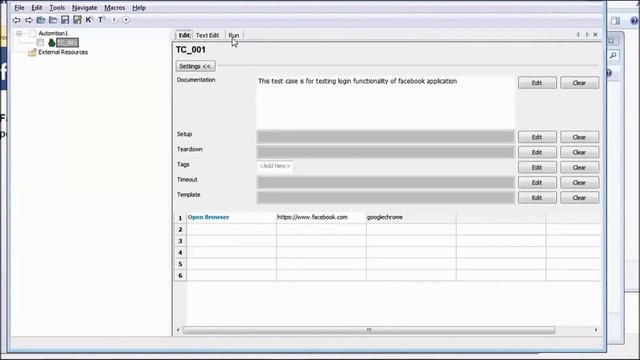The height and width of the screenshot is (360, 640).
Task: Click Edit button for Setup
Action: pyautogui.click(x=537, y=137)
